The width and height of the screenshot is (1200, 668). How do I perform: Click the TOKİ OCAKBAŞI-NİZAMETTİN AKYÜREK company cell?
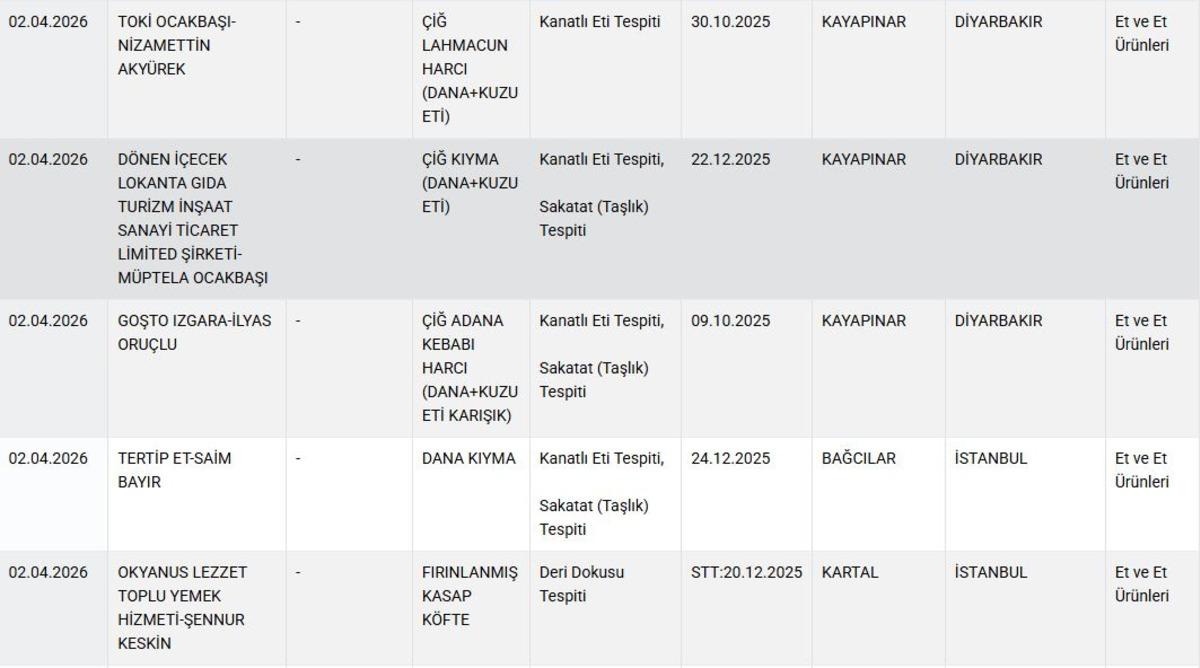(x=177, y=45)
